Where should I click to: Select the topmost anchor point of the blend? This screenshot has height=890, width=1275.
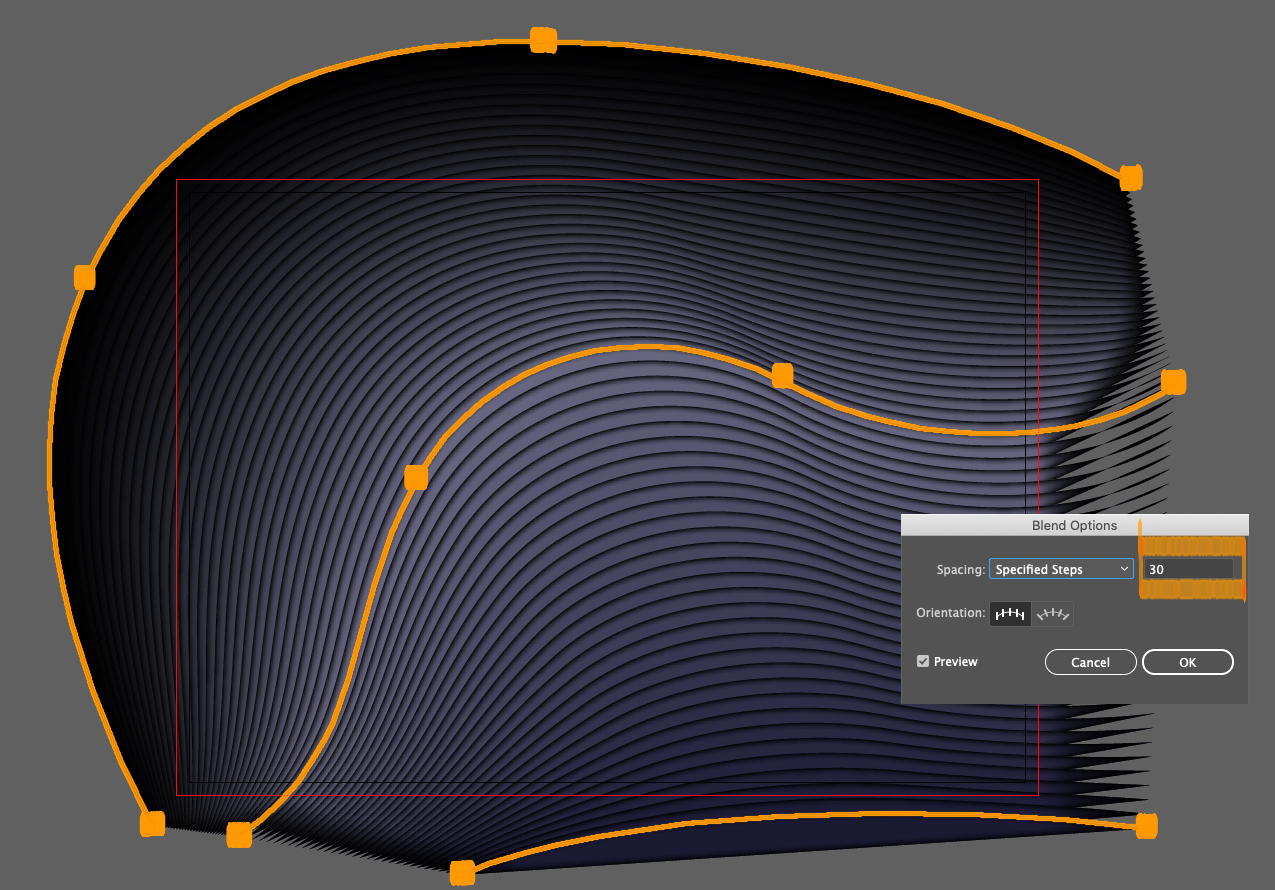pos(543,38)
